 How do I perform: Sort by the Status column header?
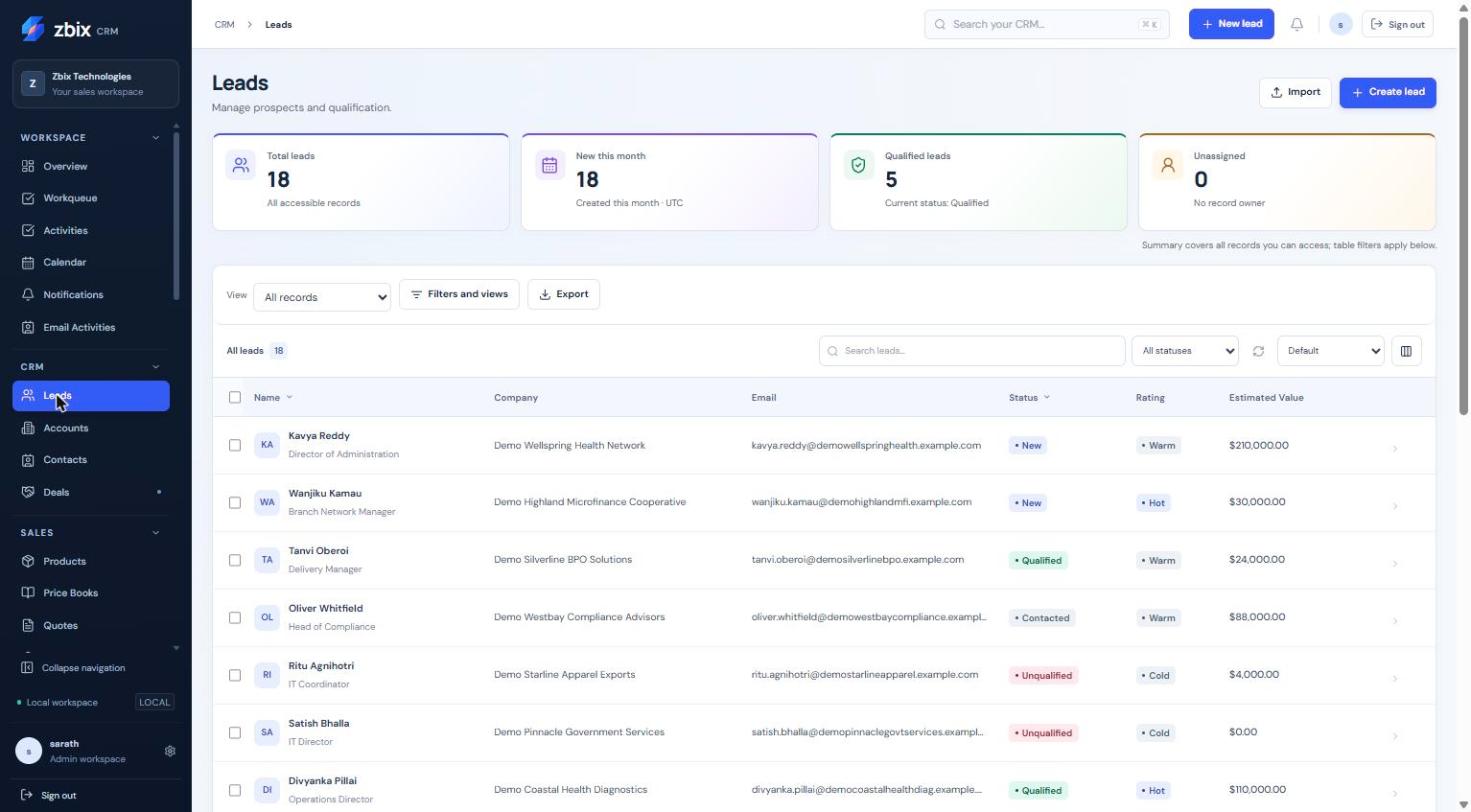(x=1029, y=398)
